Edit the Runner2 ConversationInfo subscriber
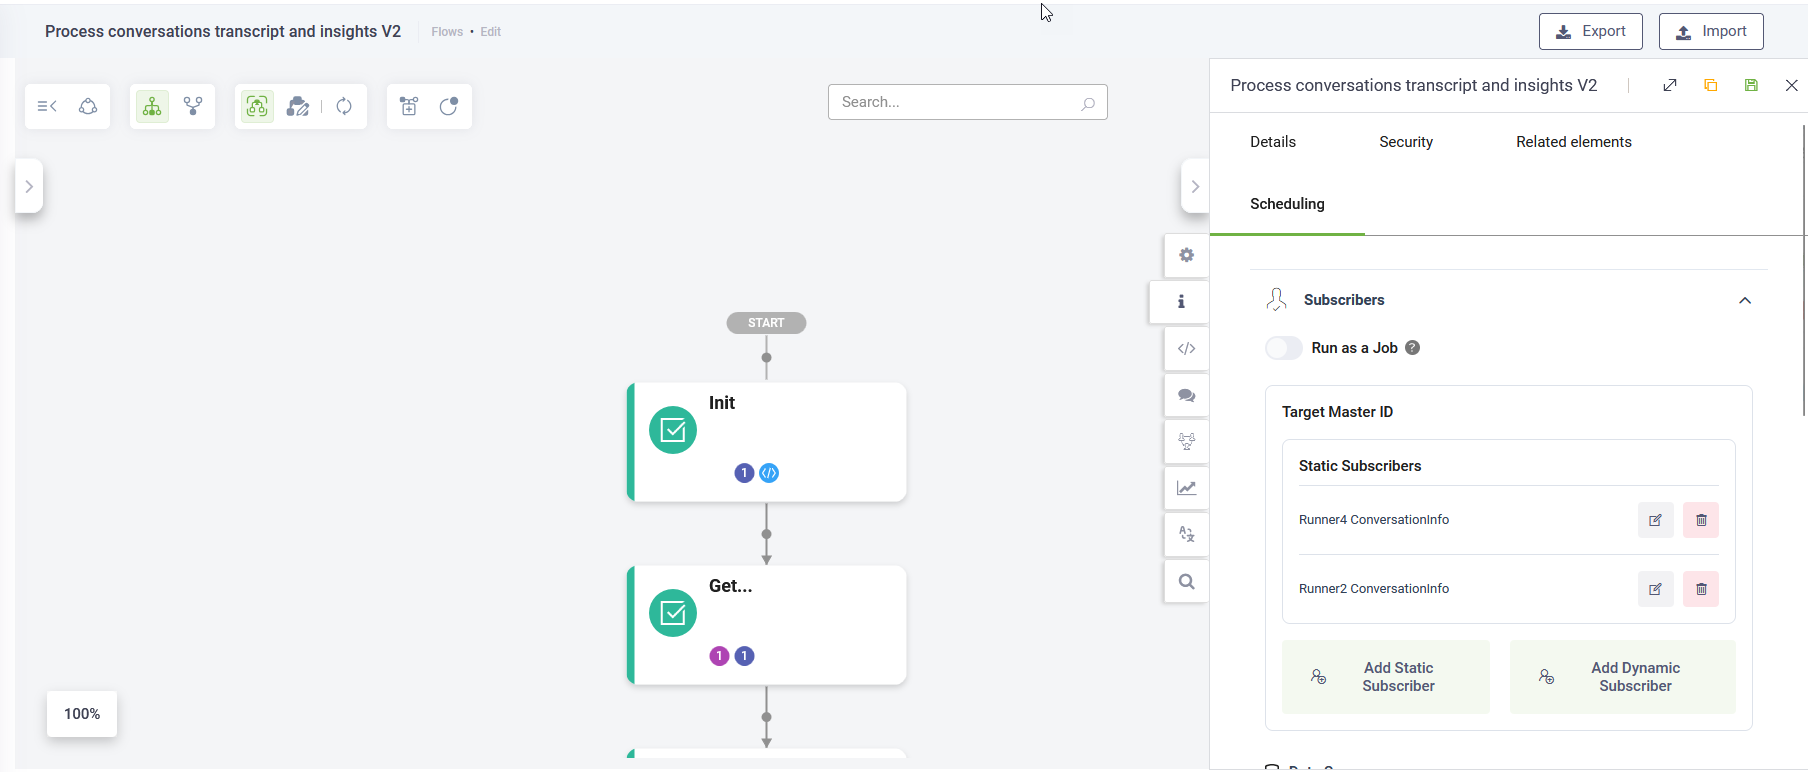 (1655, 589)
